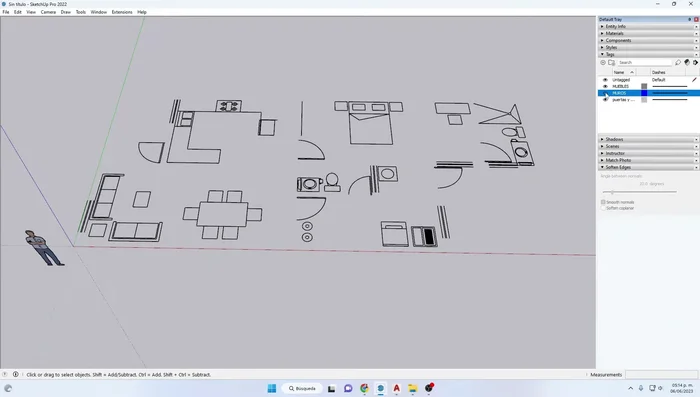Open the chat app icon in the taskbar
Image resolution: width=700 pixels, height=397 pixels.
click(348, 388)
